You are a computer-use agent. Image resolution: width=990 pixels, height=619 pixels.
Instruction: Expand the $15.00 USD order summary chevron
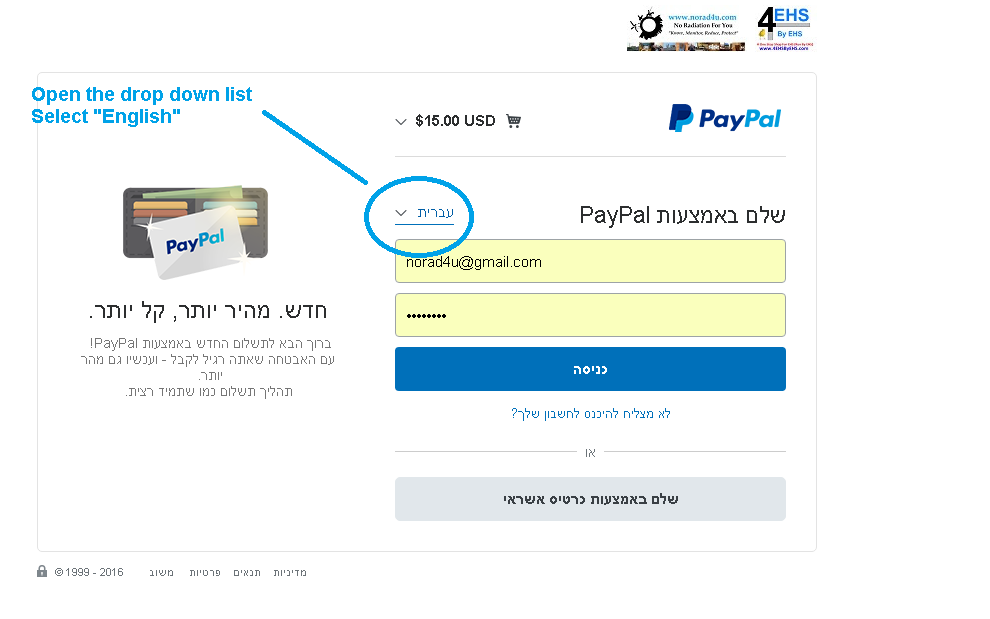400,121
